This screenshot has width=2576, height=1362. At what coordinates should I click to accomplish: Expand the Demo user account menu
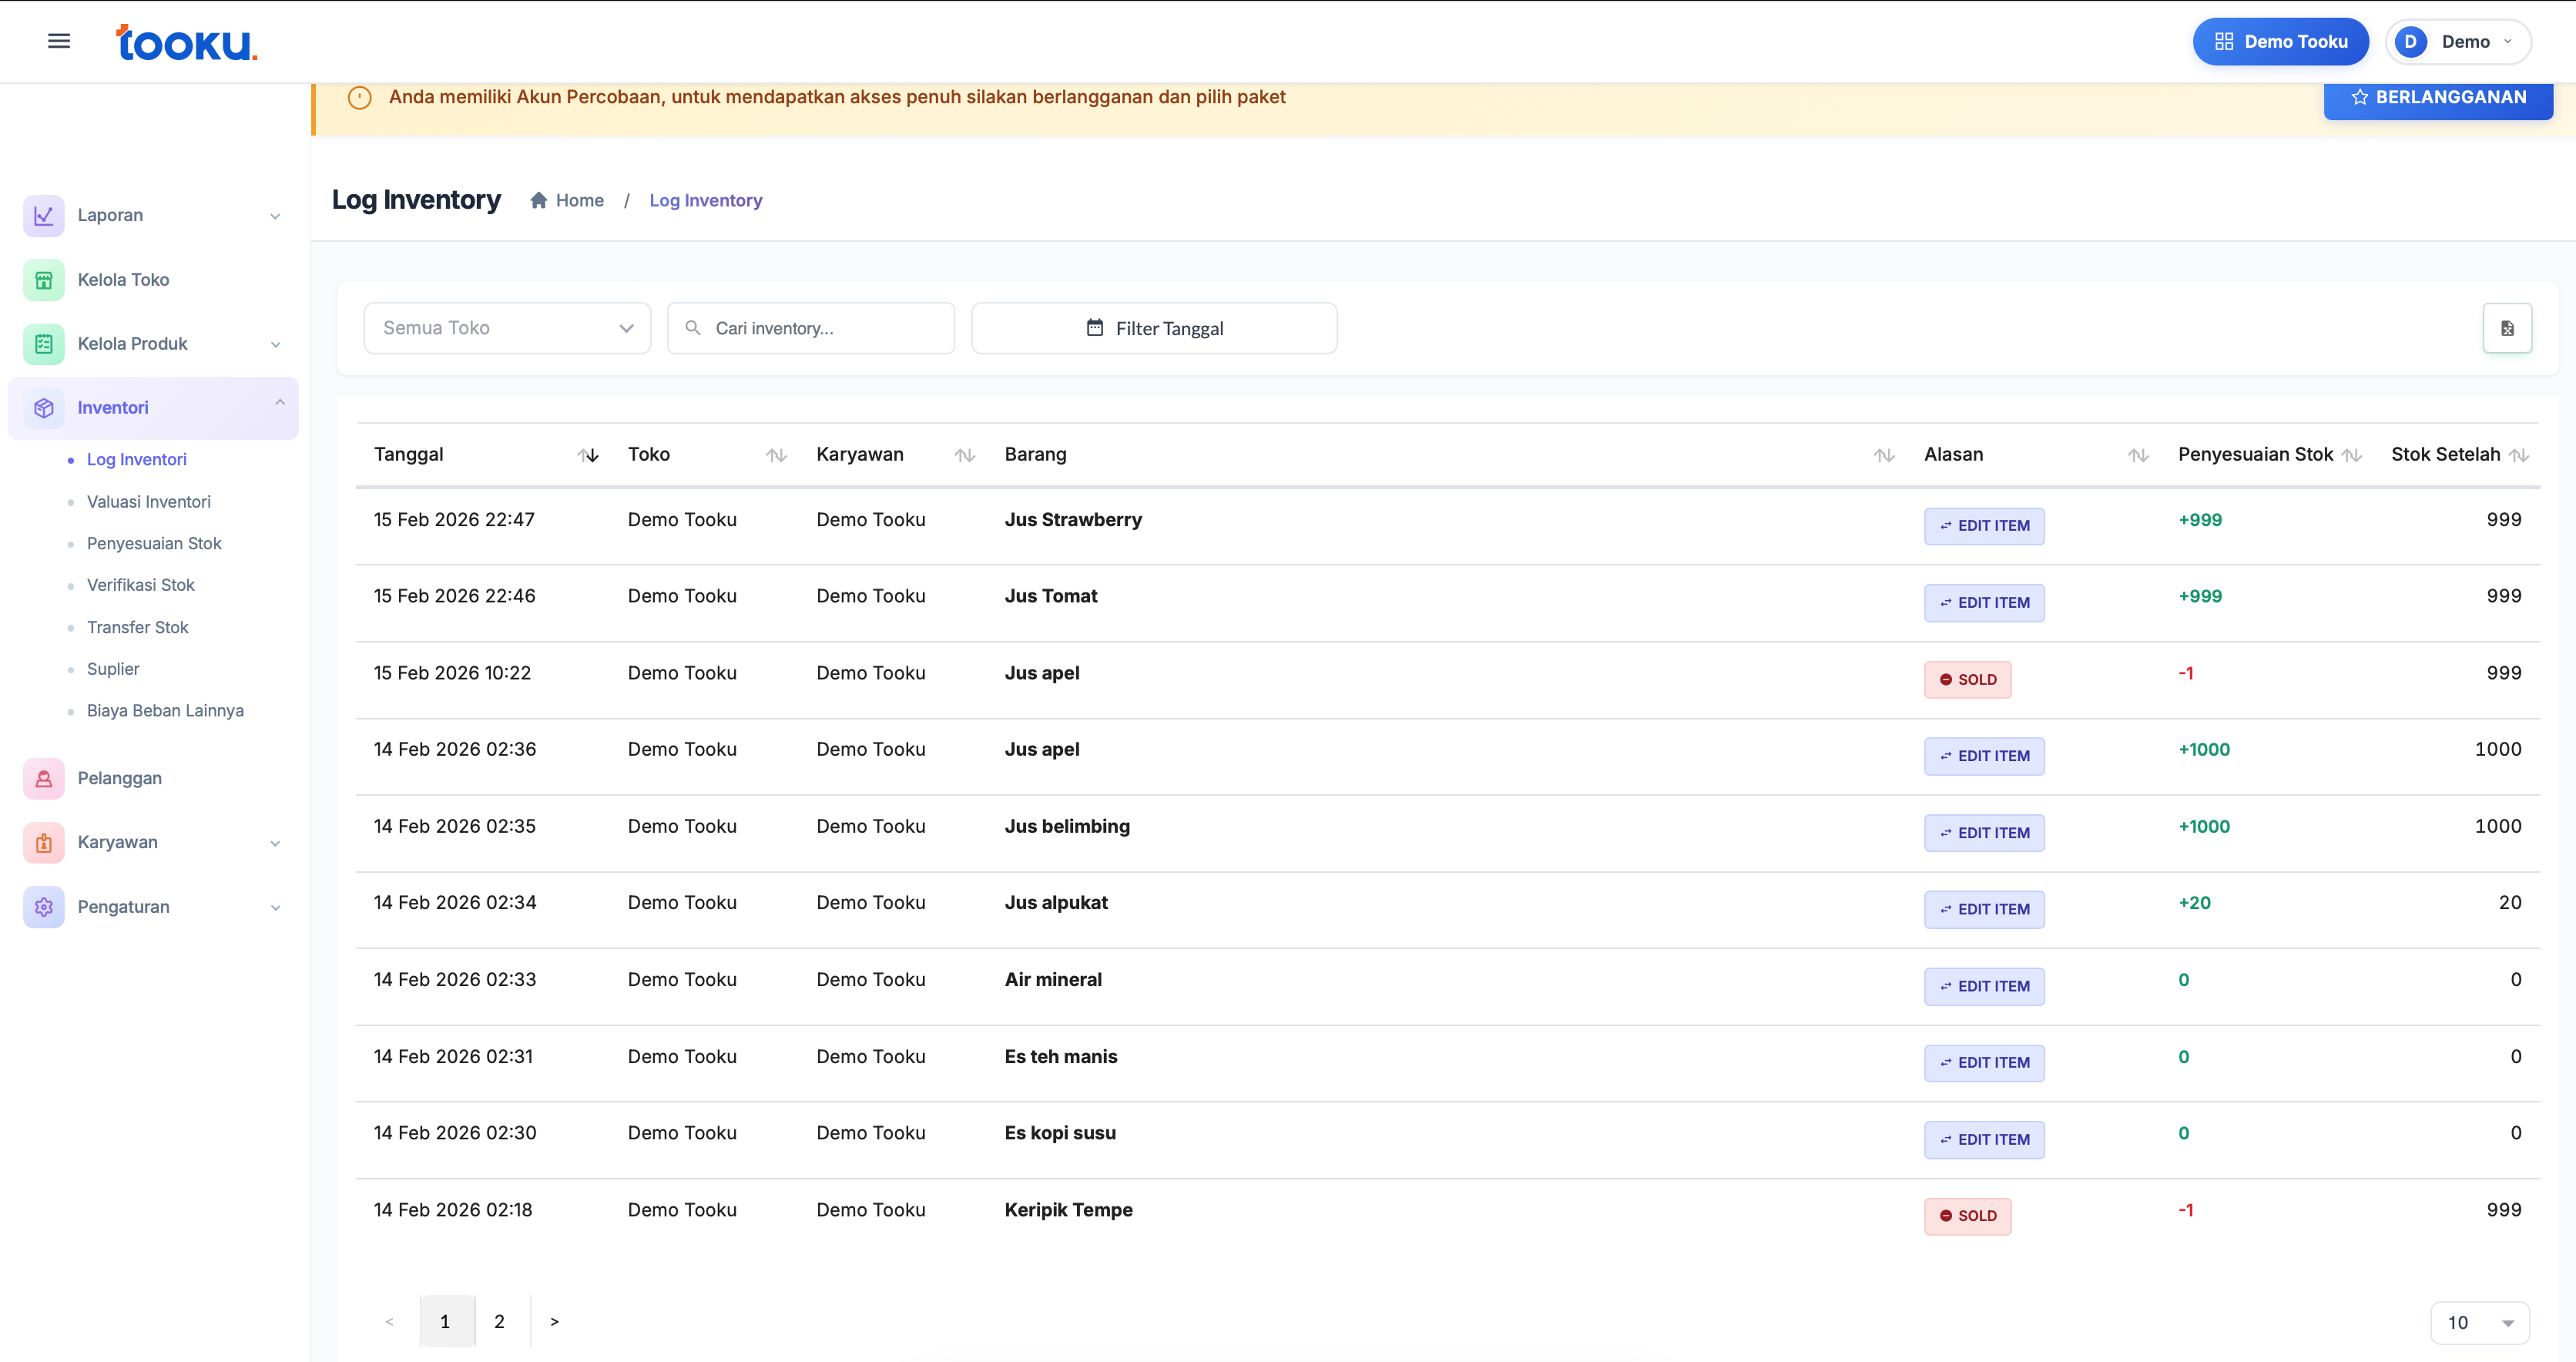tap(2458, 42)
